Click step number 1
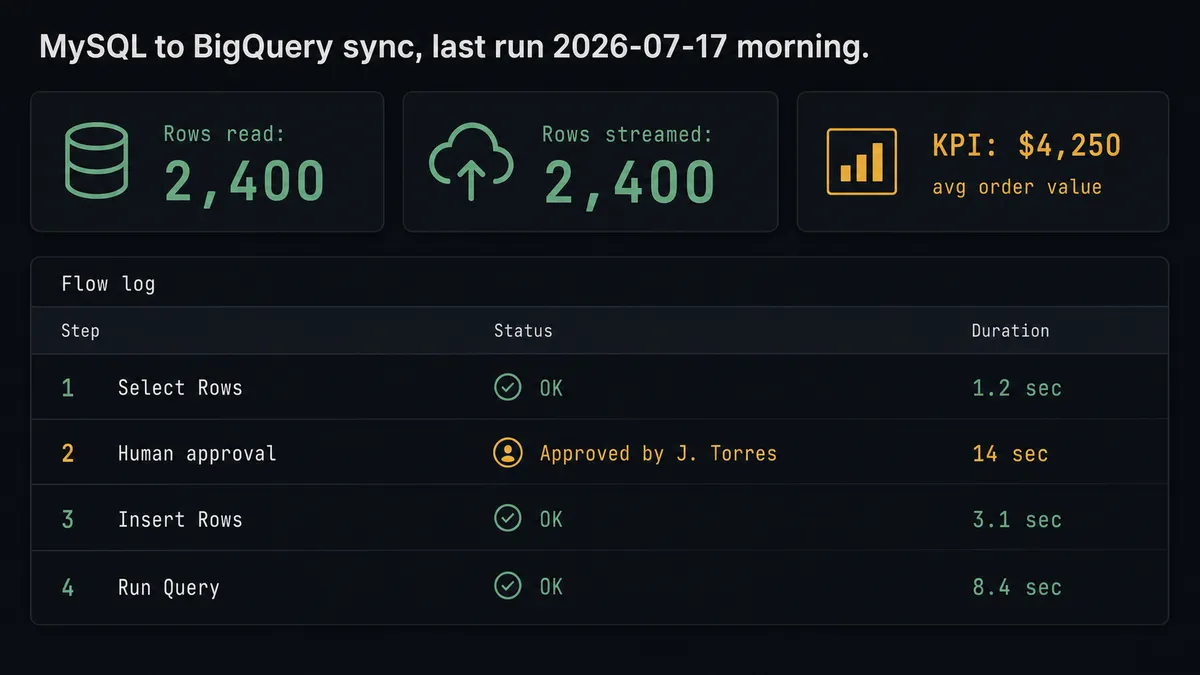This screenshot has height=675, width=1200. pos(68,388)
